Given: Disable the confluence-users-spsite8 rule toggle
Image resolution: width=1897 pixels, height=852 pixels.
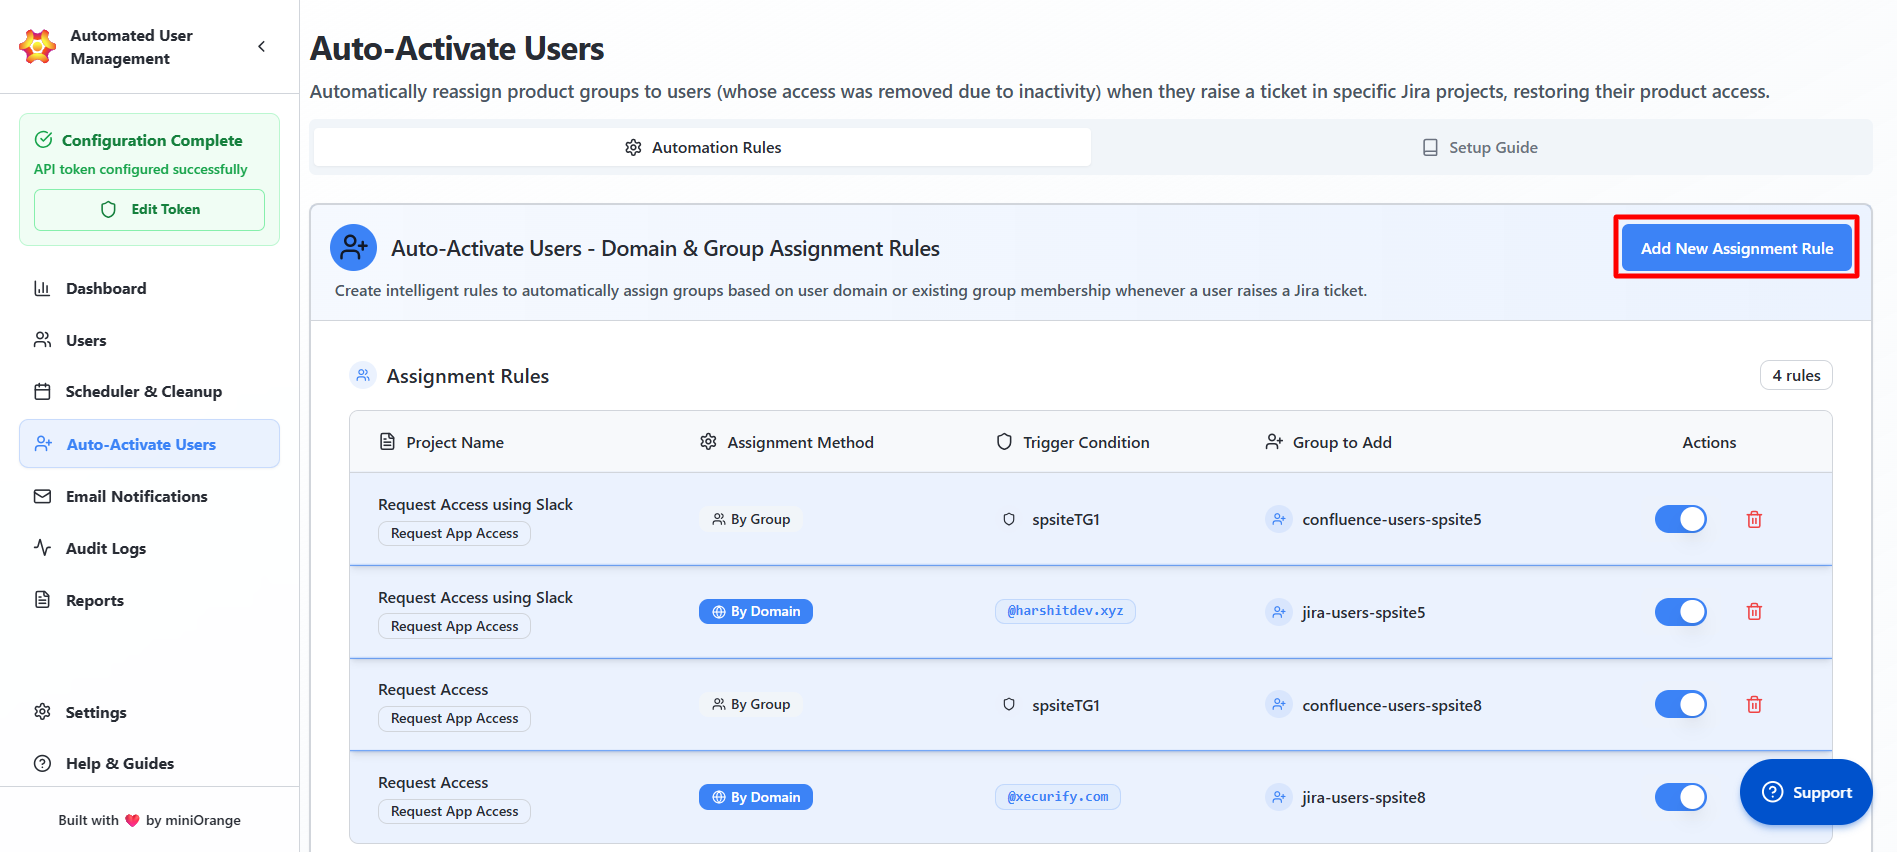Looking at the screenshot, I should [x=1681, y=705].
